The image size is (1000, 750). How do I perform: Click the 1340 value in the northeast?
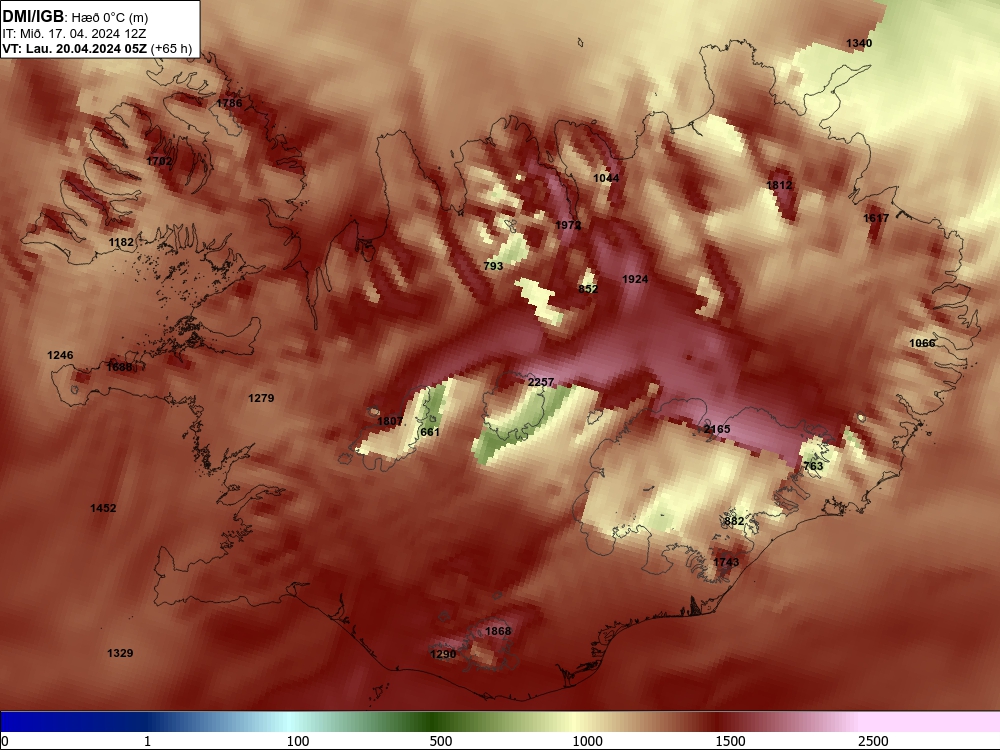pyautogui.click(x=859, y=43)
